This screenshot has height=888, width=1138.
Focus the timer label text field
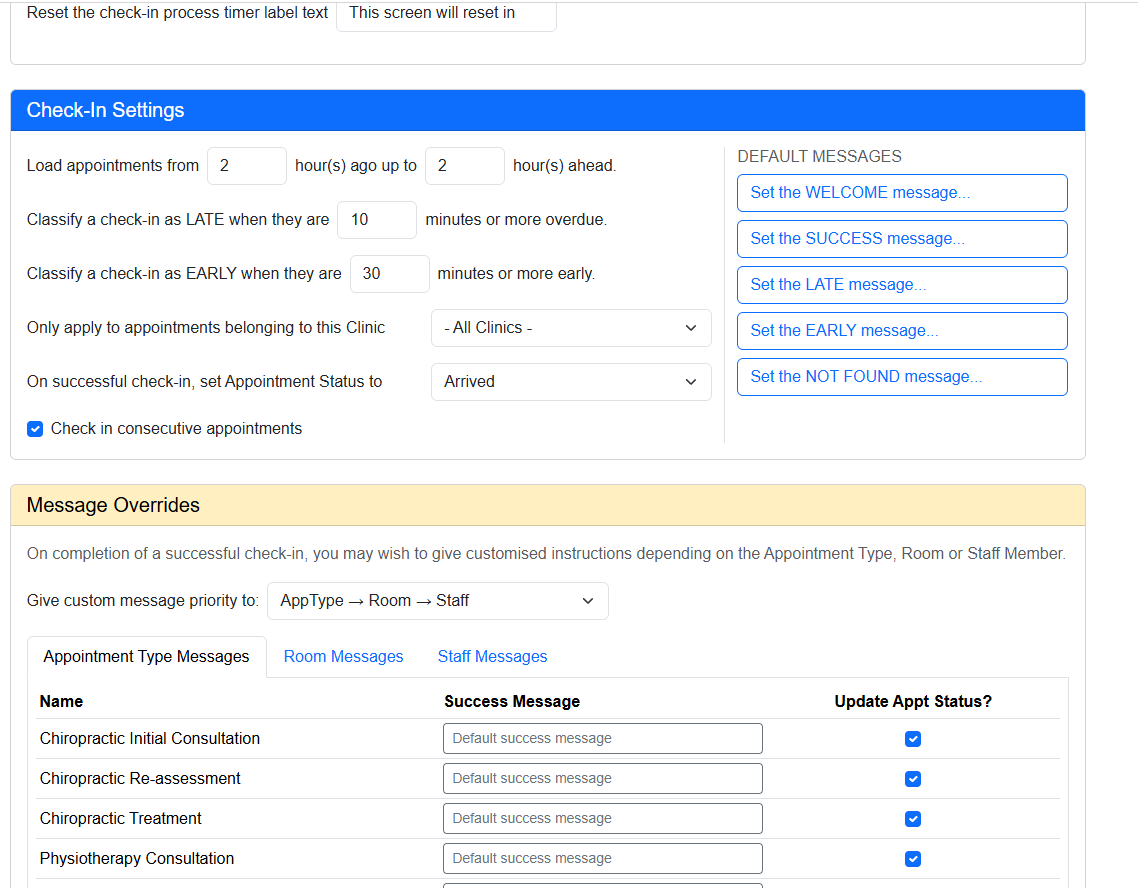446,15
